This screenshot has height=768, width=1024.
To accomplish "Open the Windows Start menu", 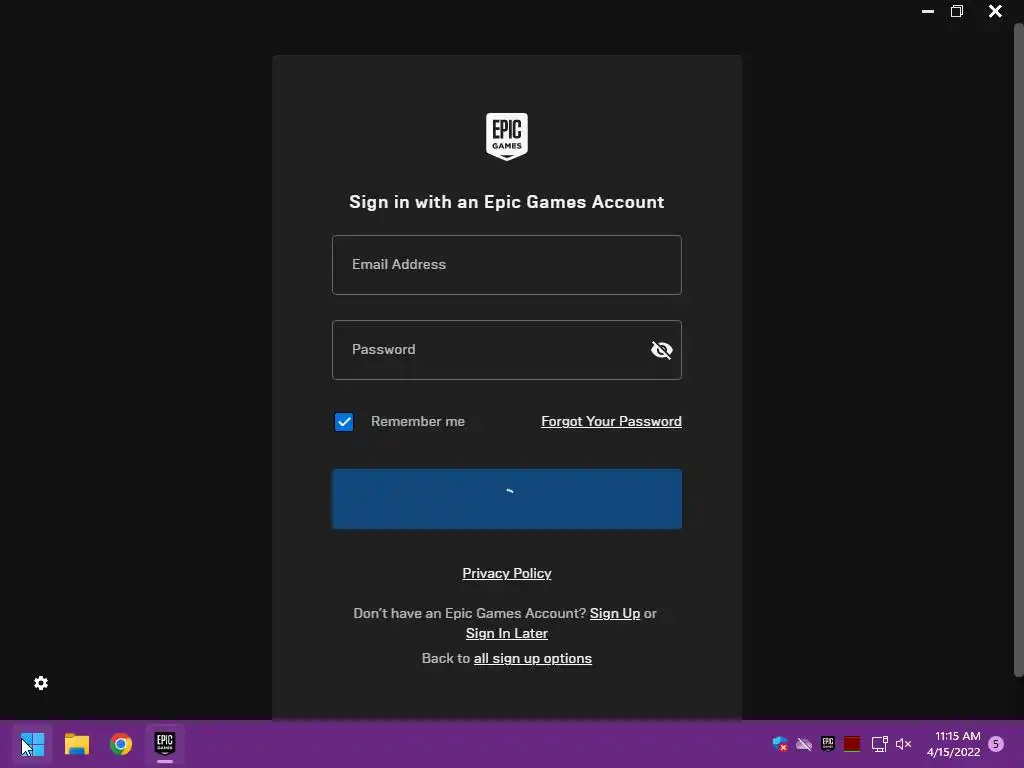I will pyautogui.click(x=32, y=744).
